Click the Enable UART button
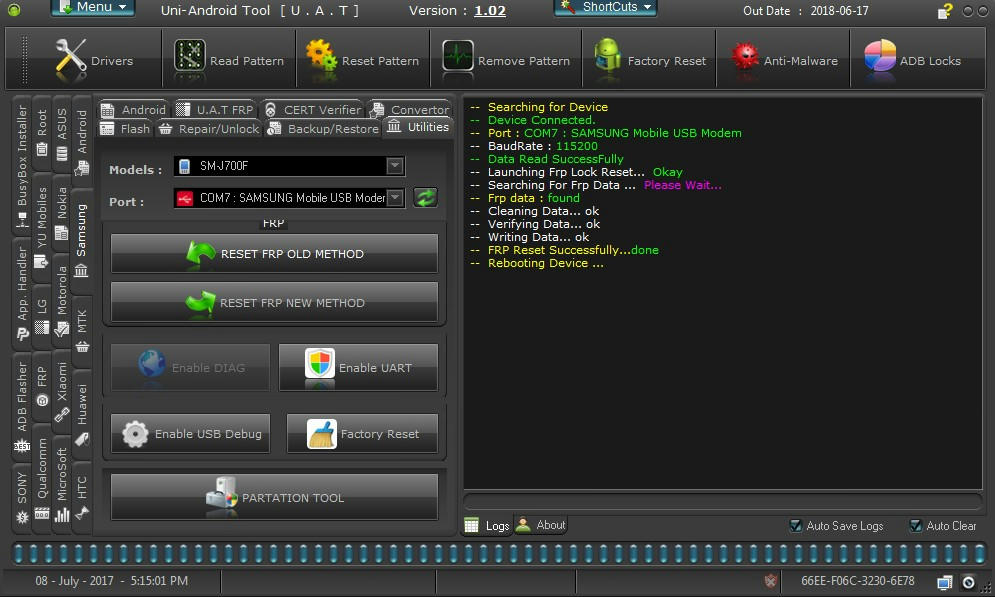Image resolution: width=995 pixels, height=597 pixels. coord(358,367)
